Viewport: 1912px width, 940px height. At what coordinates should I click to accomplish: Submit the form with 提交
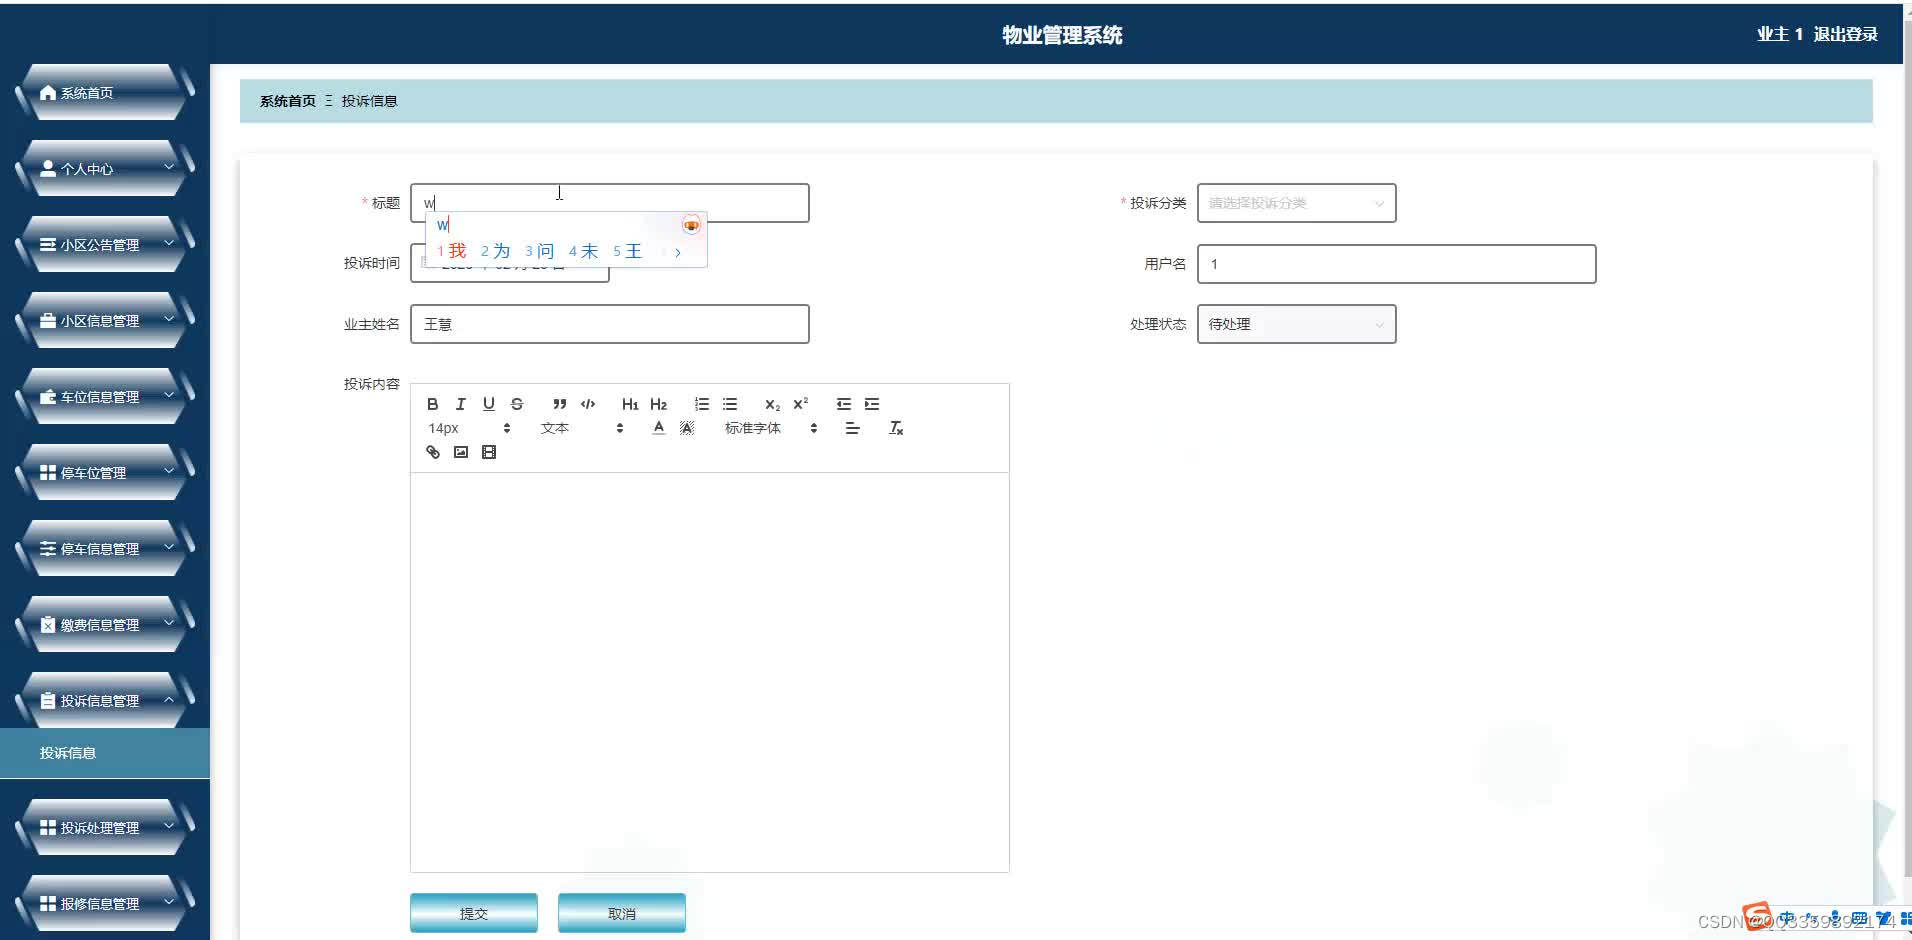pos(473,913)
